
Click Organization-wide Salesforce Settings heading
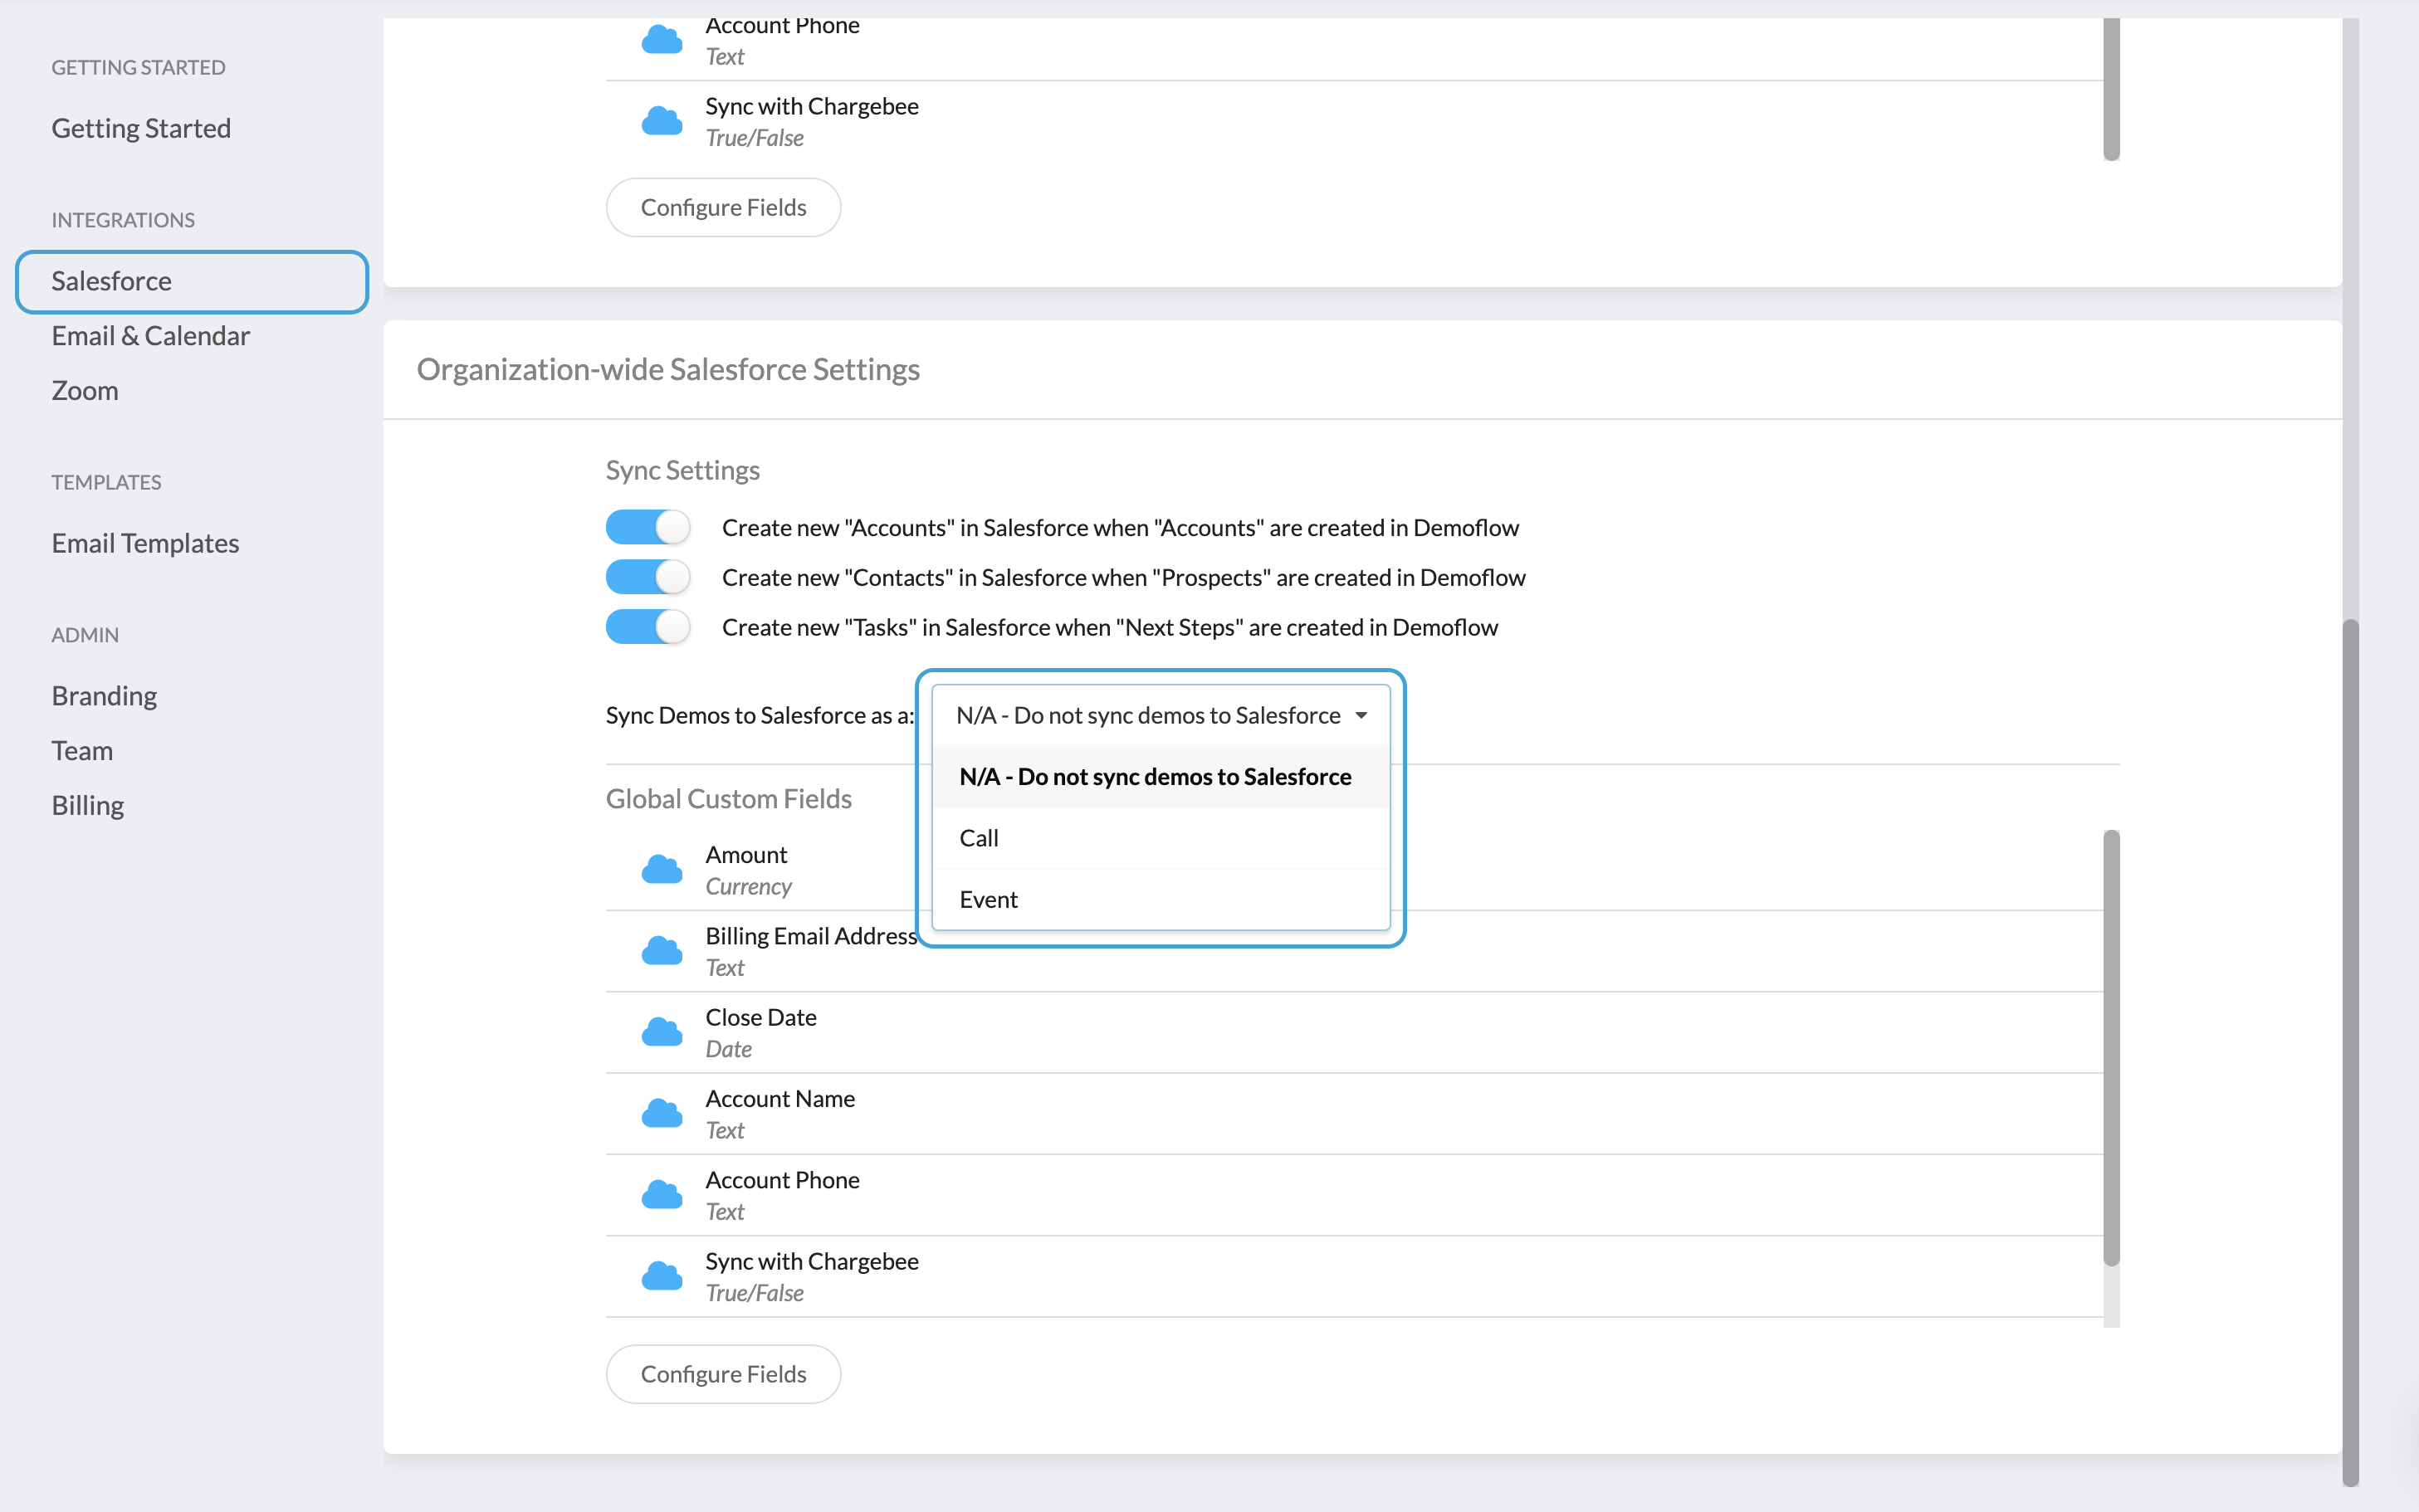(668, 369)
